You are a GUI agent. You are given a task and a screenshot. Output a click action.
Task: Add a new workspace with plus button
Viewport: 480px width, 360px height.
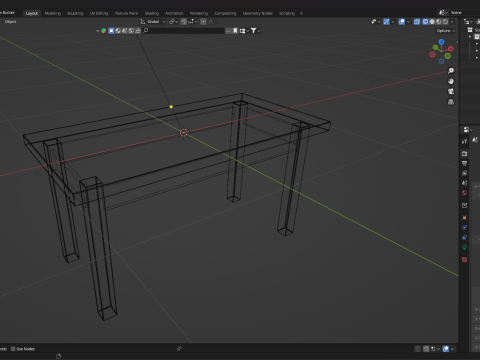click(301, 13)
